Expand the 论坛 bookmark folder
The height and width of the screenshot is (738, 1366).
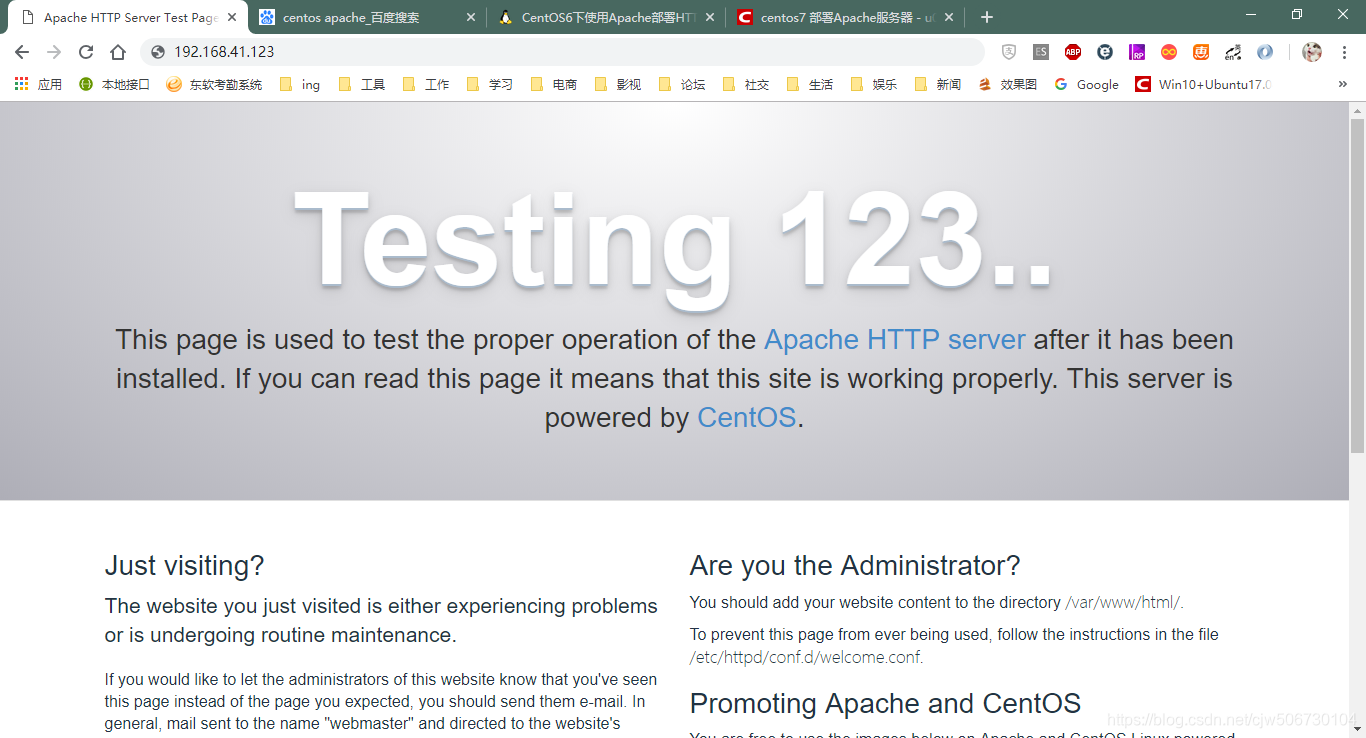681,85
